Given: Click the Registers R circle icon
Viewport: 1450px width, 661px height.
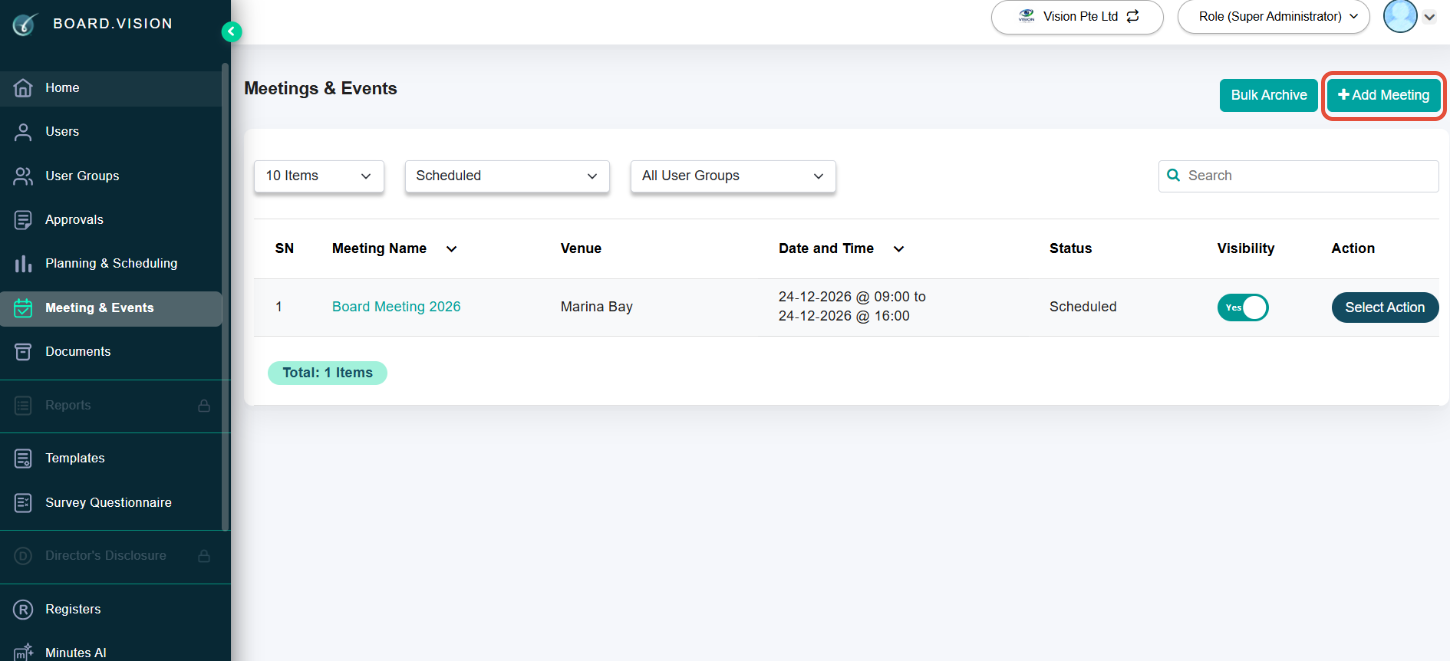Looking at the screenshot, I should coord(23,609).
